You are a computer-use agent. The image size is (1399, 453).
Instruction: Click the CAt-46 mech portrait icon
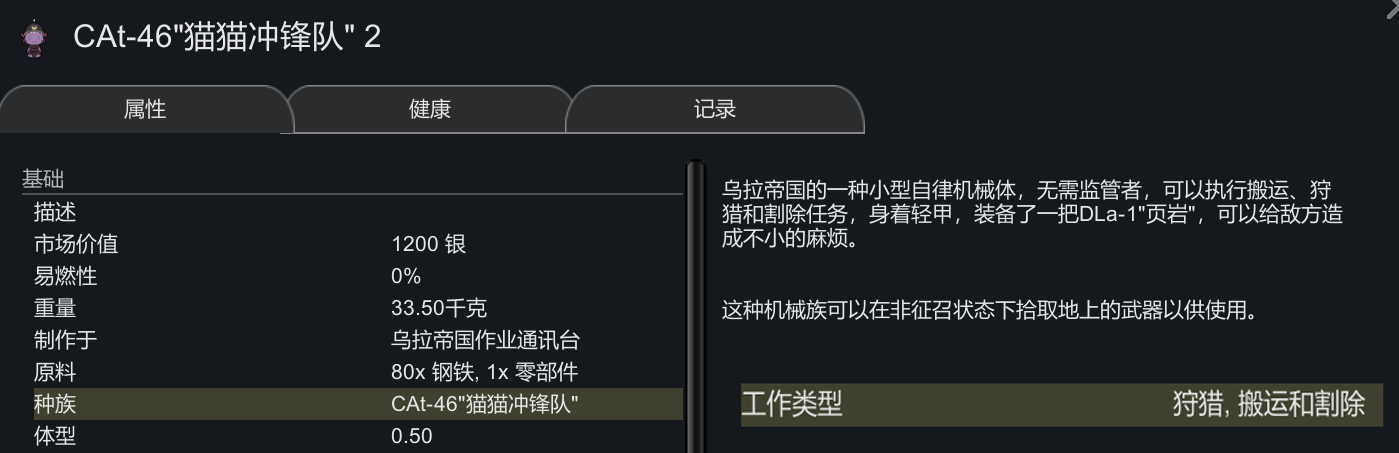(x=35, y=38)
